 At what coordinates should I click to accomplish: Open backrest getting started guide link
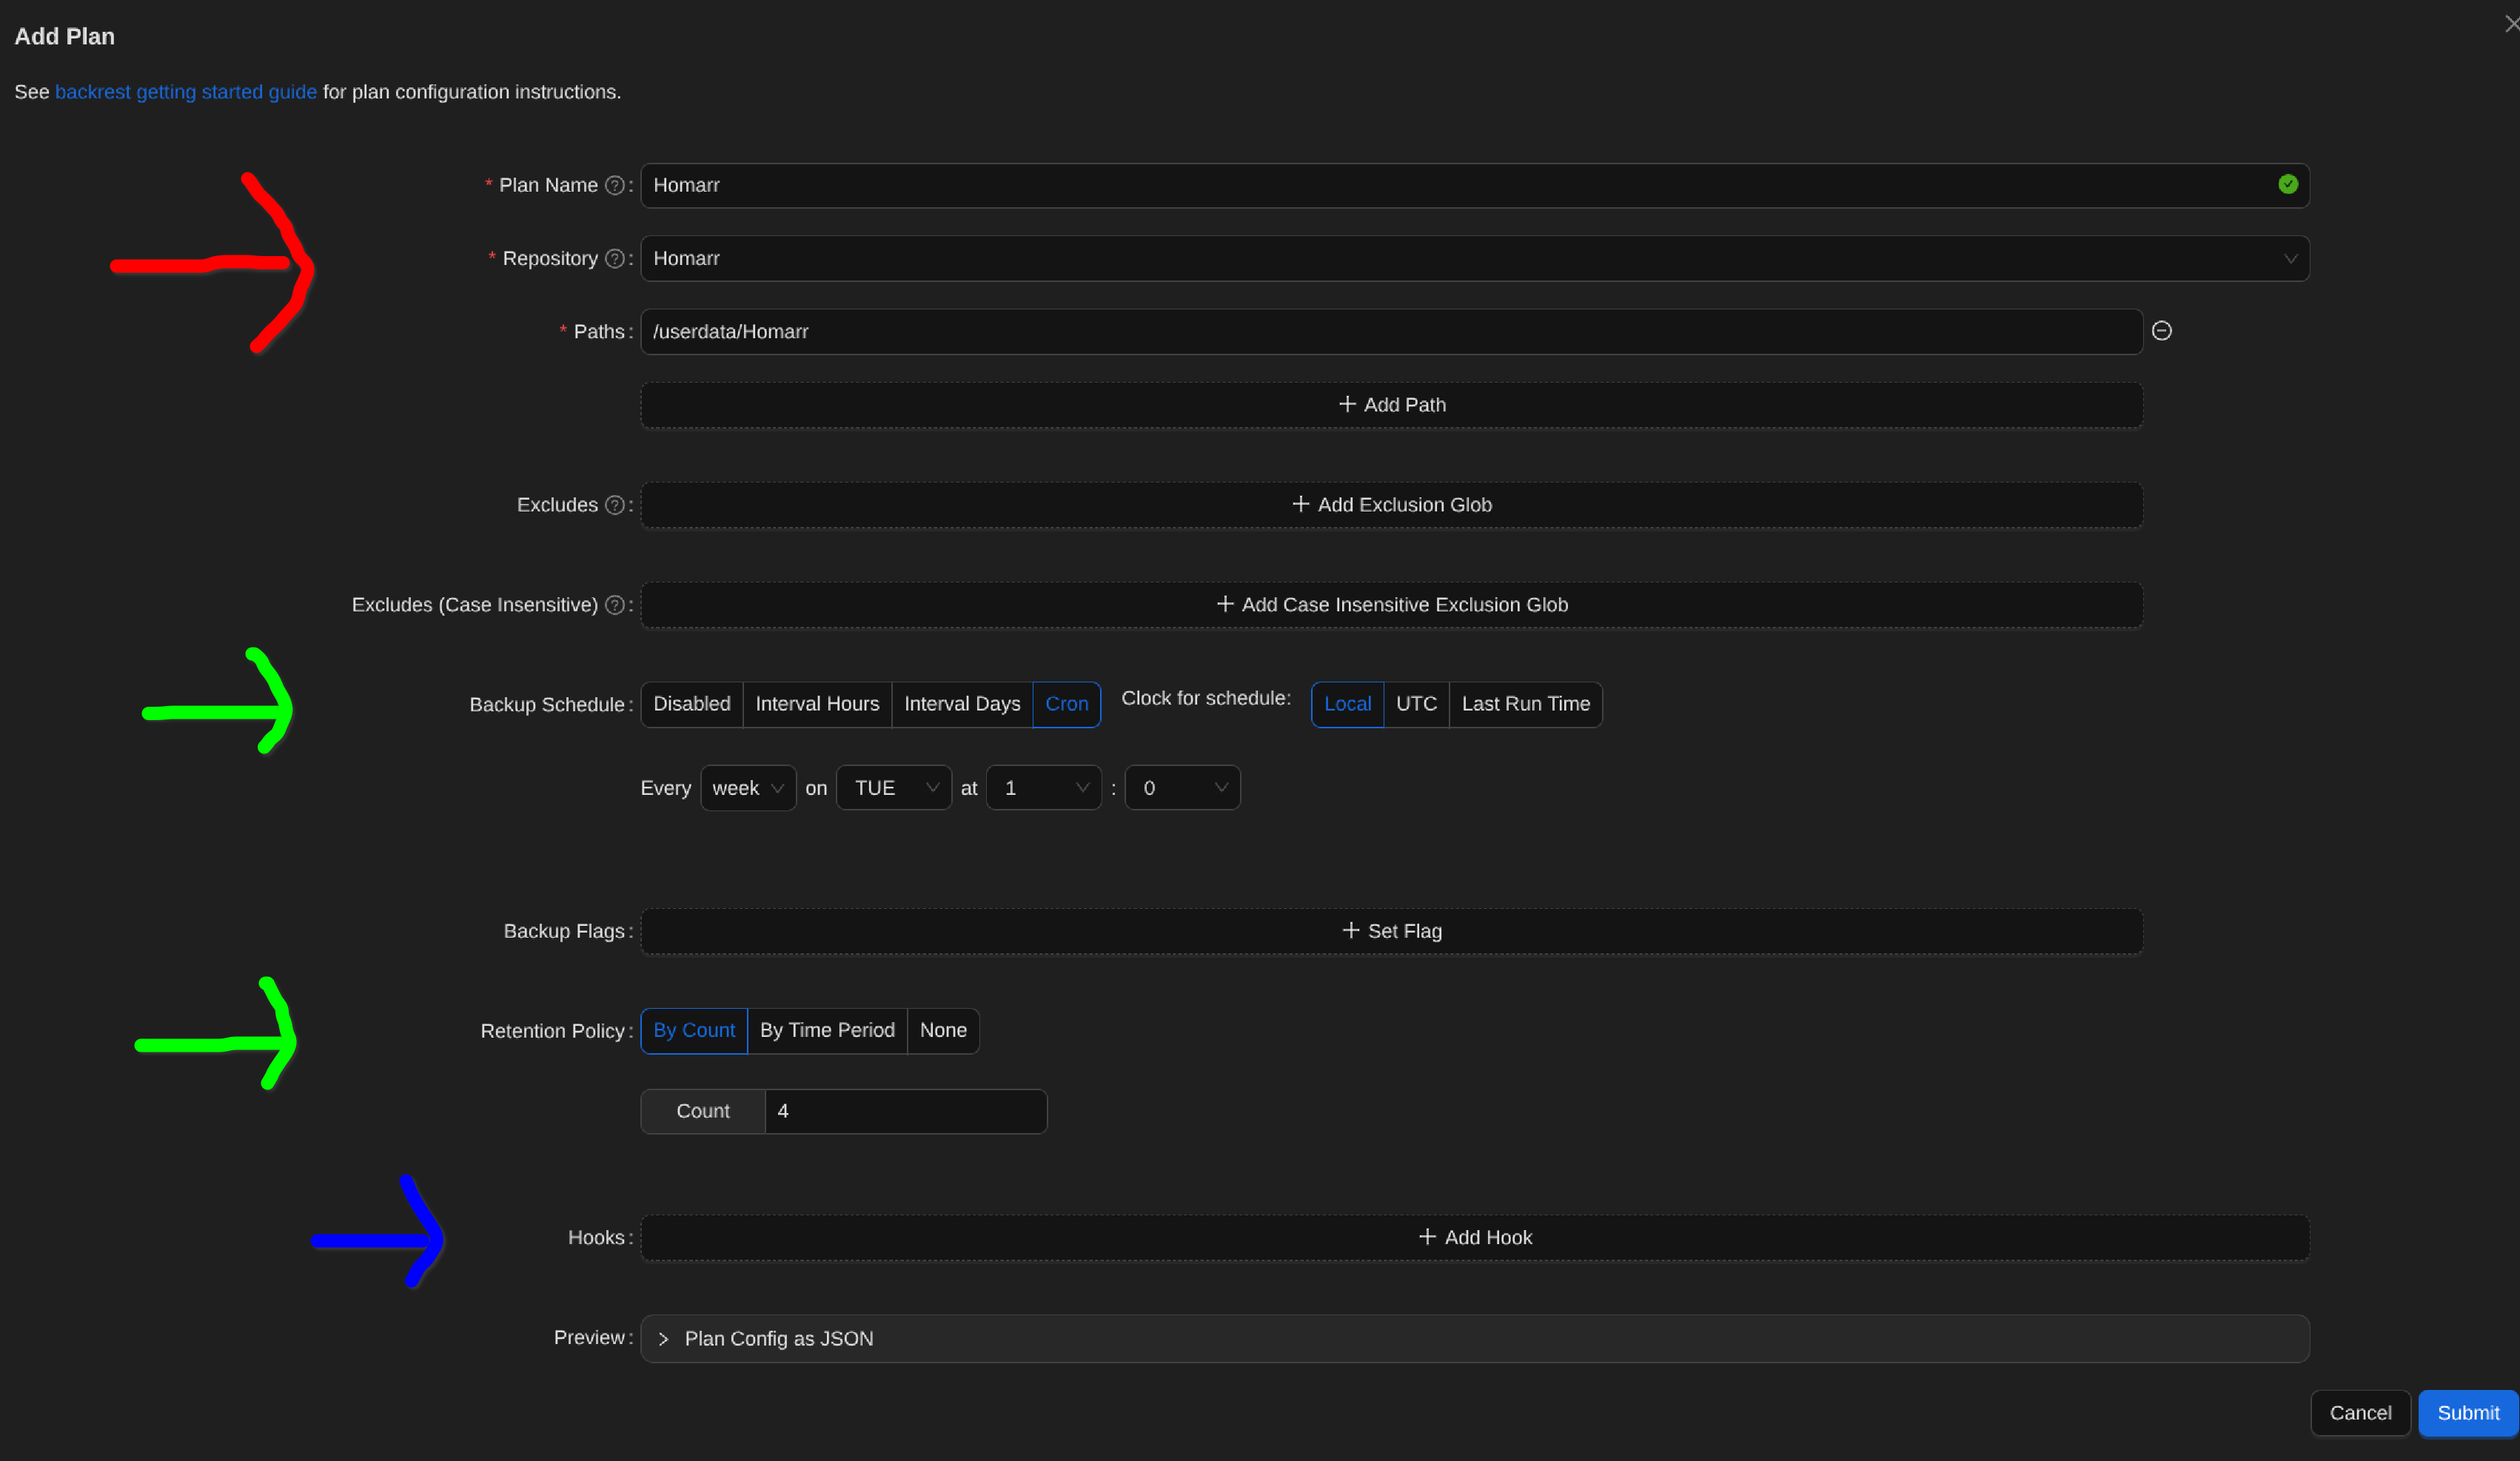click(185, 92)
